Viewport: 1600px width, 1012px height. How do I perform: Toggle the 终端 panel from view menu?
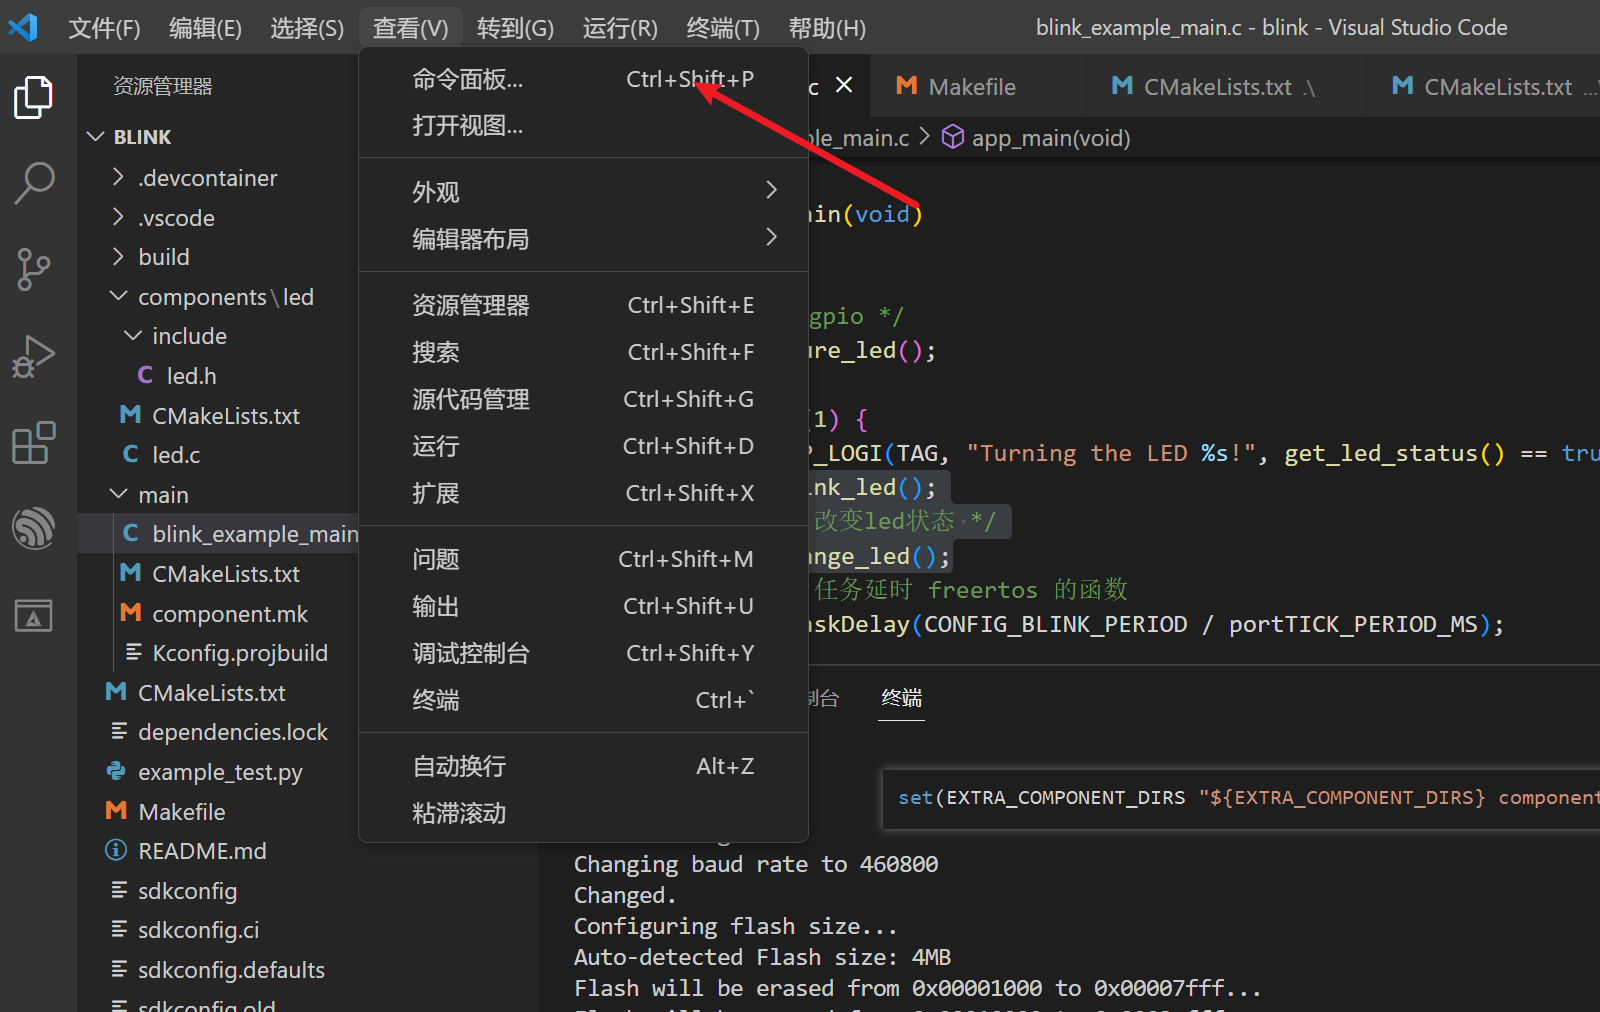435,699
